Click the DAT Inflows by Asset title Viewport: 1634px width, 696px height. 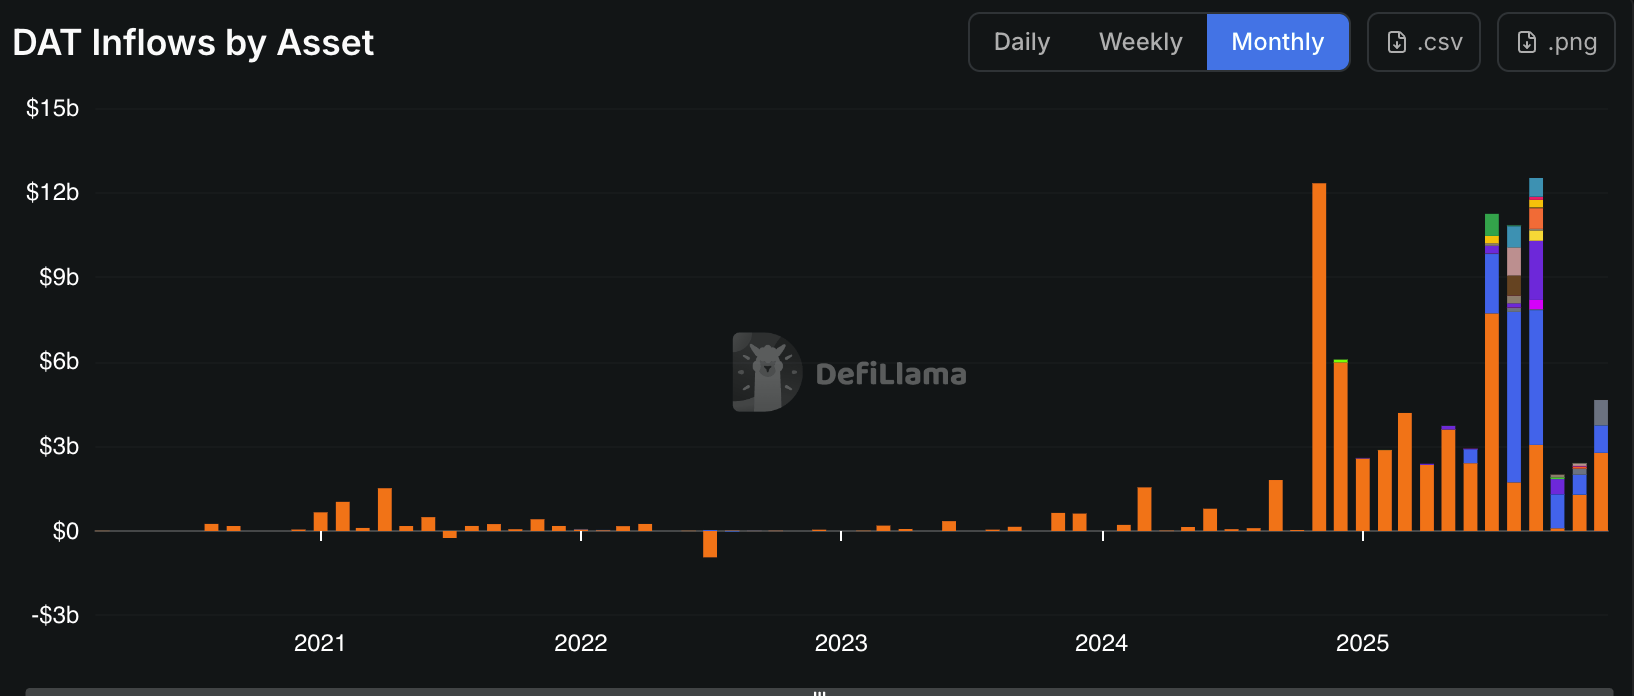coord(193,43)
